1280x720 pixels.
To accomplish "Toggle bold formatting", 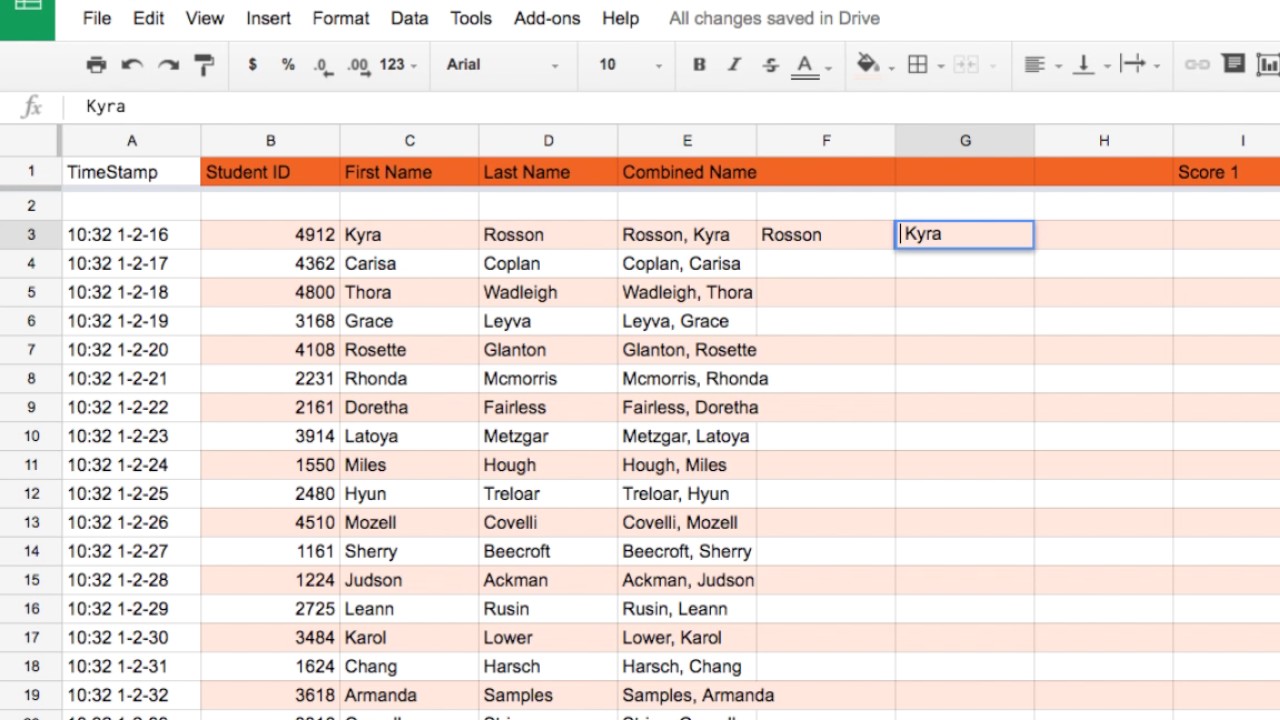I will click(x=699, y=65).
